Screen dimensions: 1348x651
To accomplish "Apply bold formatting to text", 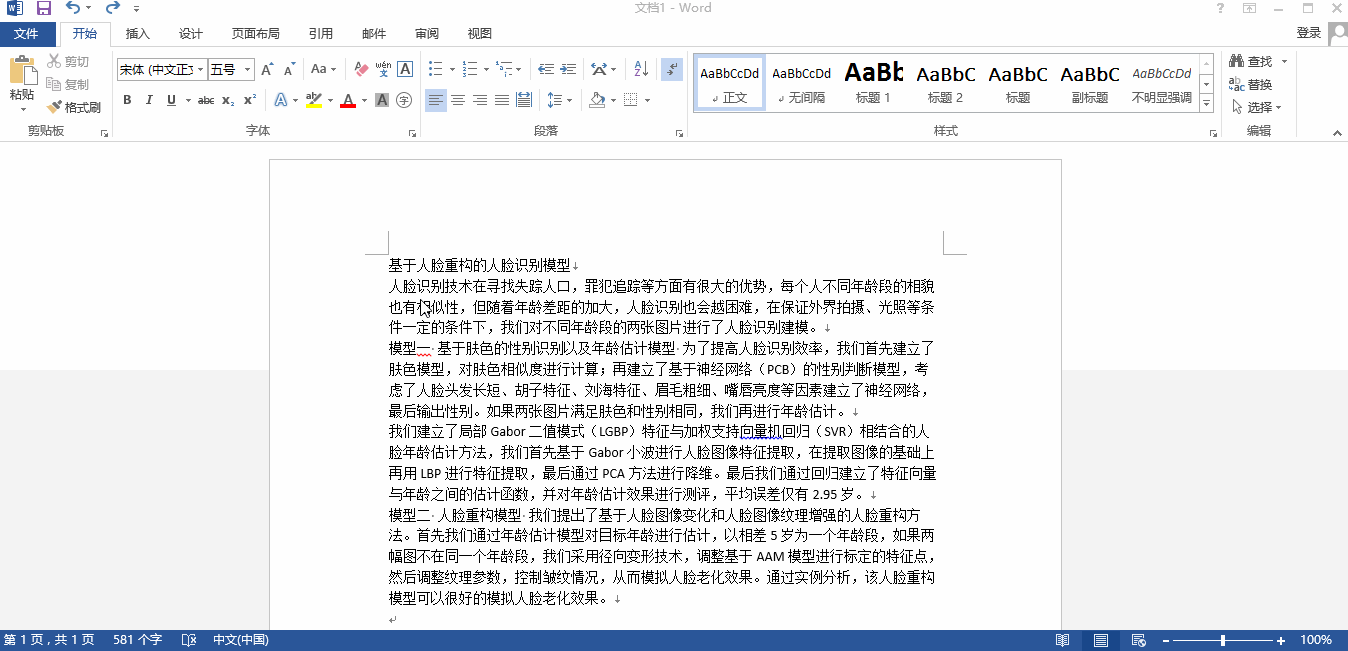I will 127,100.
